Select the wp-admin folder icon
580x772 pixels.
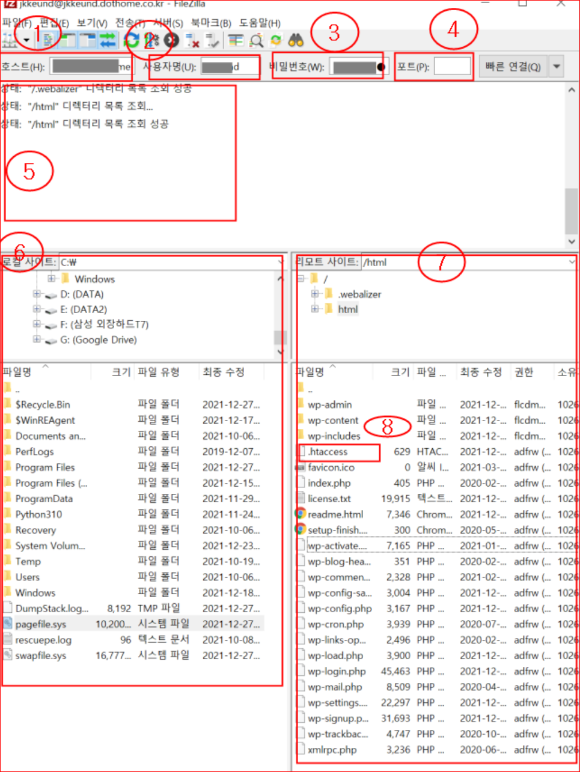click(x=301, y=404)
